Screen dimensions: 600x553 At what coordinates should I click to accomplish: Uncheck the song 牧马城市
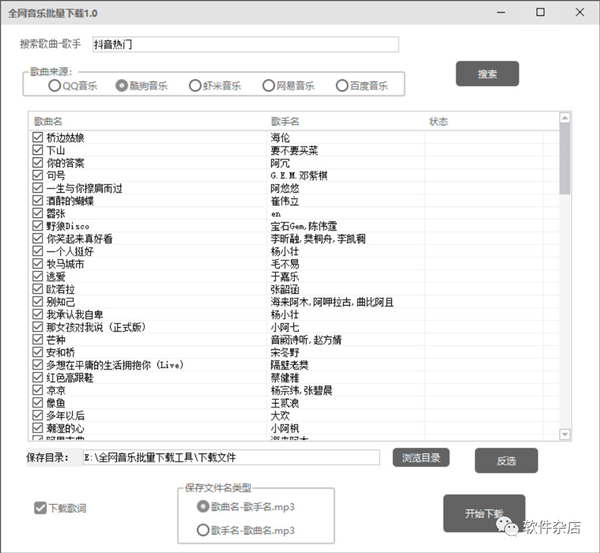coord(38,263)
